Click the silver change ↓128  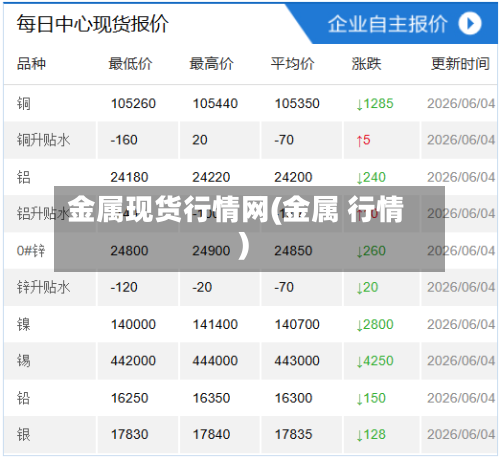click(371, 434)
